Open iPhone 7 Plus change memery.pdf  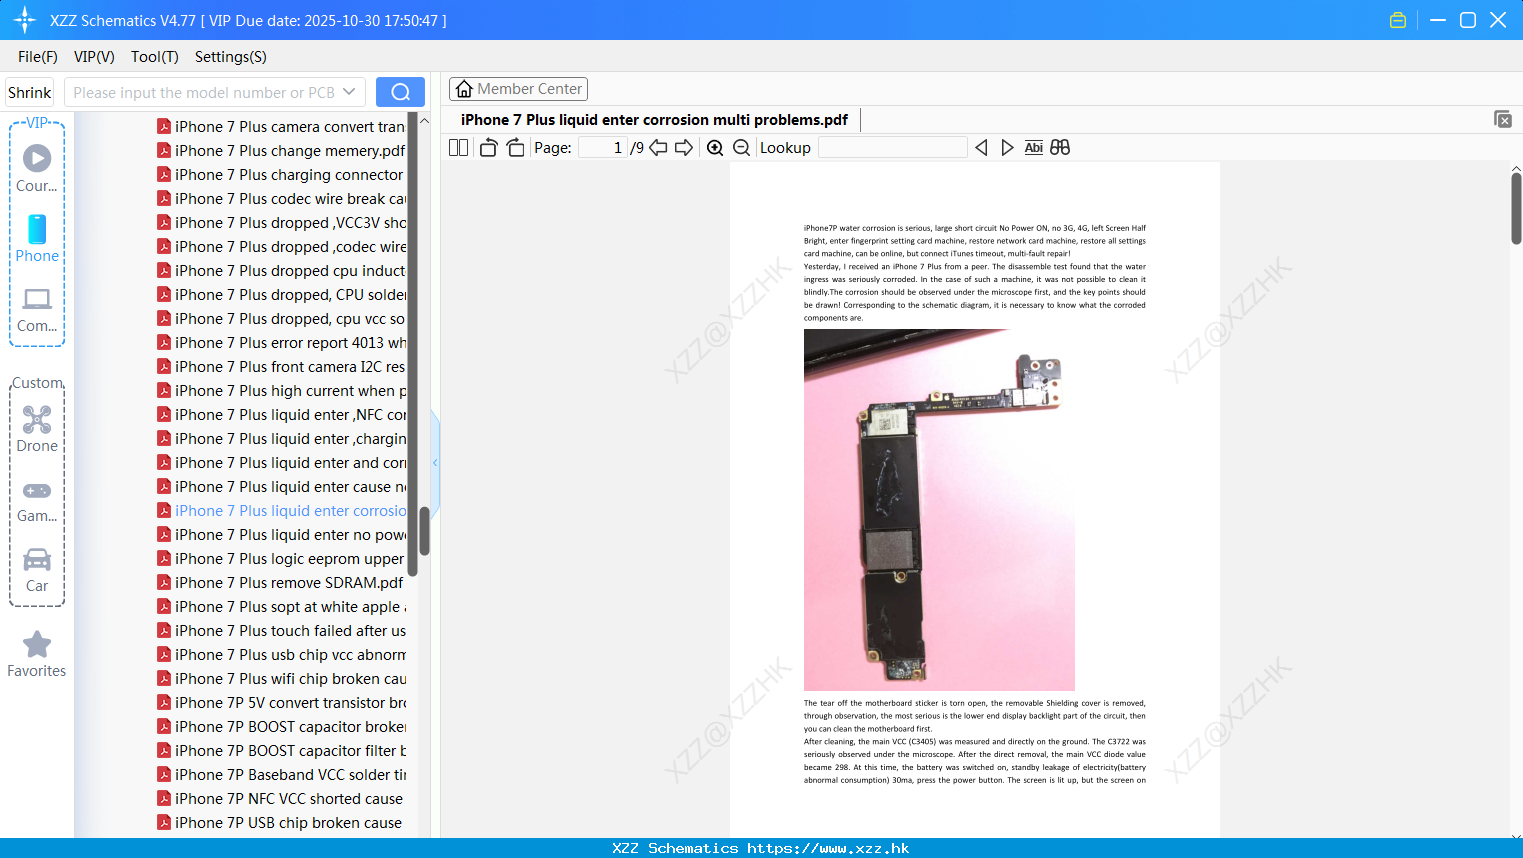coord(281,150)
